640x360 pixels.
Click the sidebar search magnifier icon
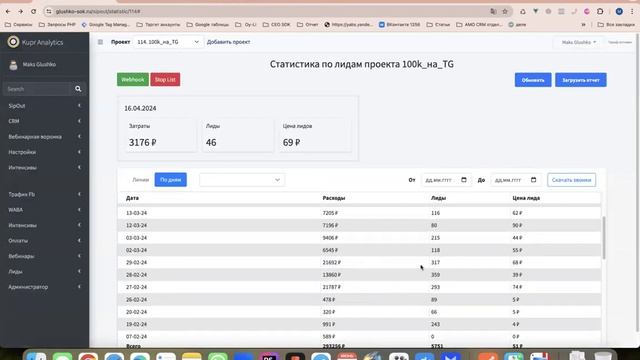78,89
